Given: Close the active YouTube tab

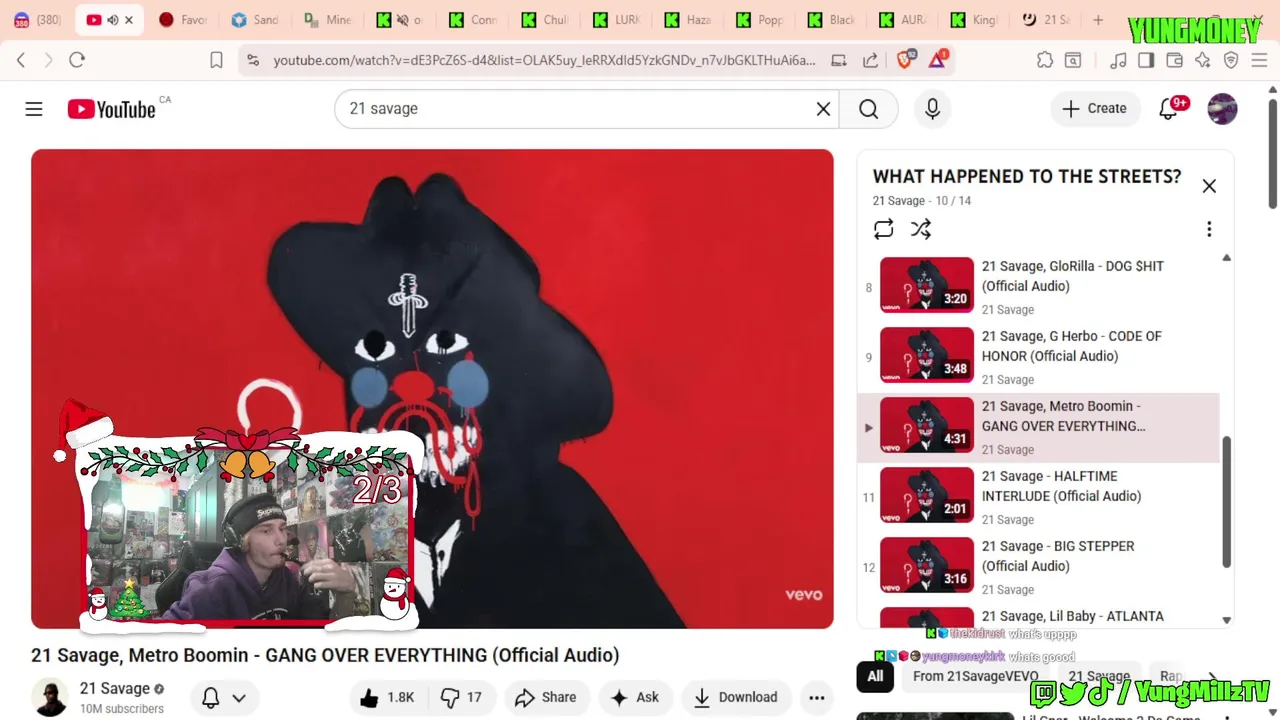Looking at the screenshot, I should 129,20.
